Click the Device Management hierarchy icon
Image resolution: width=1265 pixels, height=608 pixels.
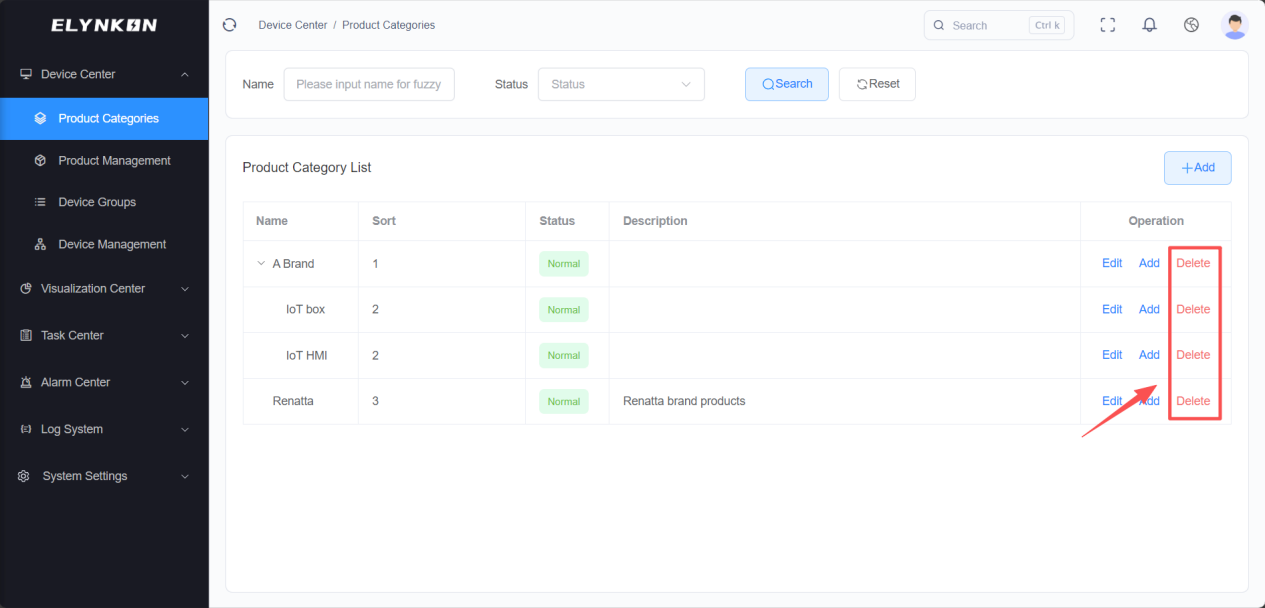pos(40,244)
